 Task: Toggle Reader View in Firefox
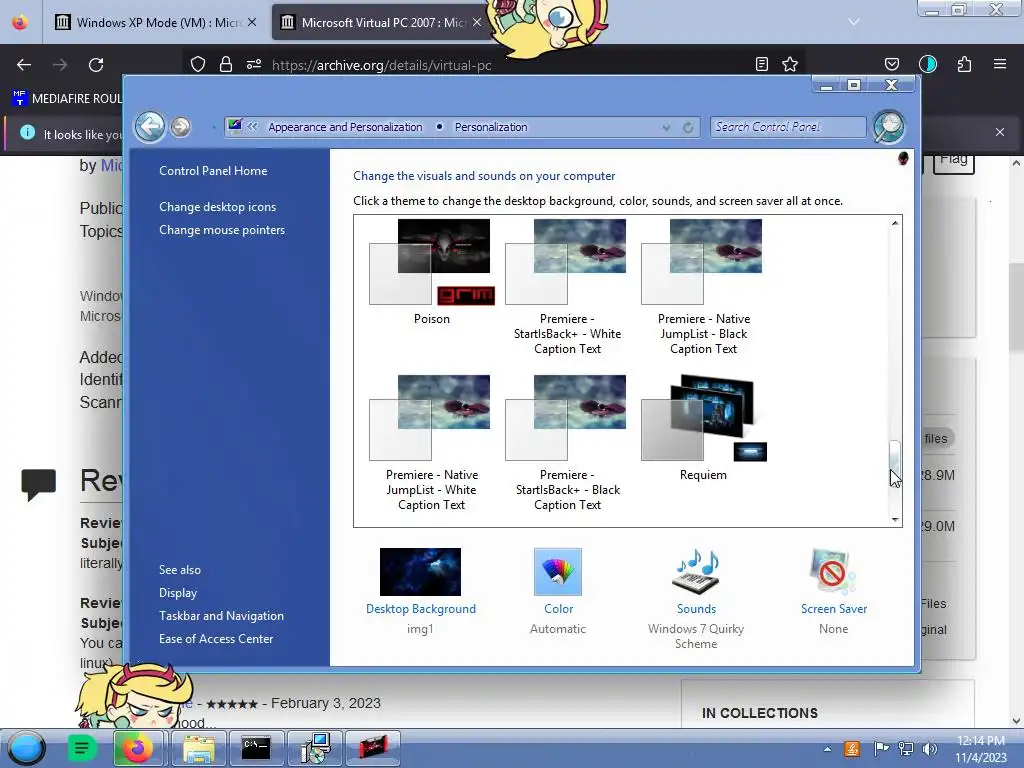761,64
